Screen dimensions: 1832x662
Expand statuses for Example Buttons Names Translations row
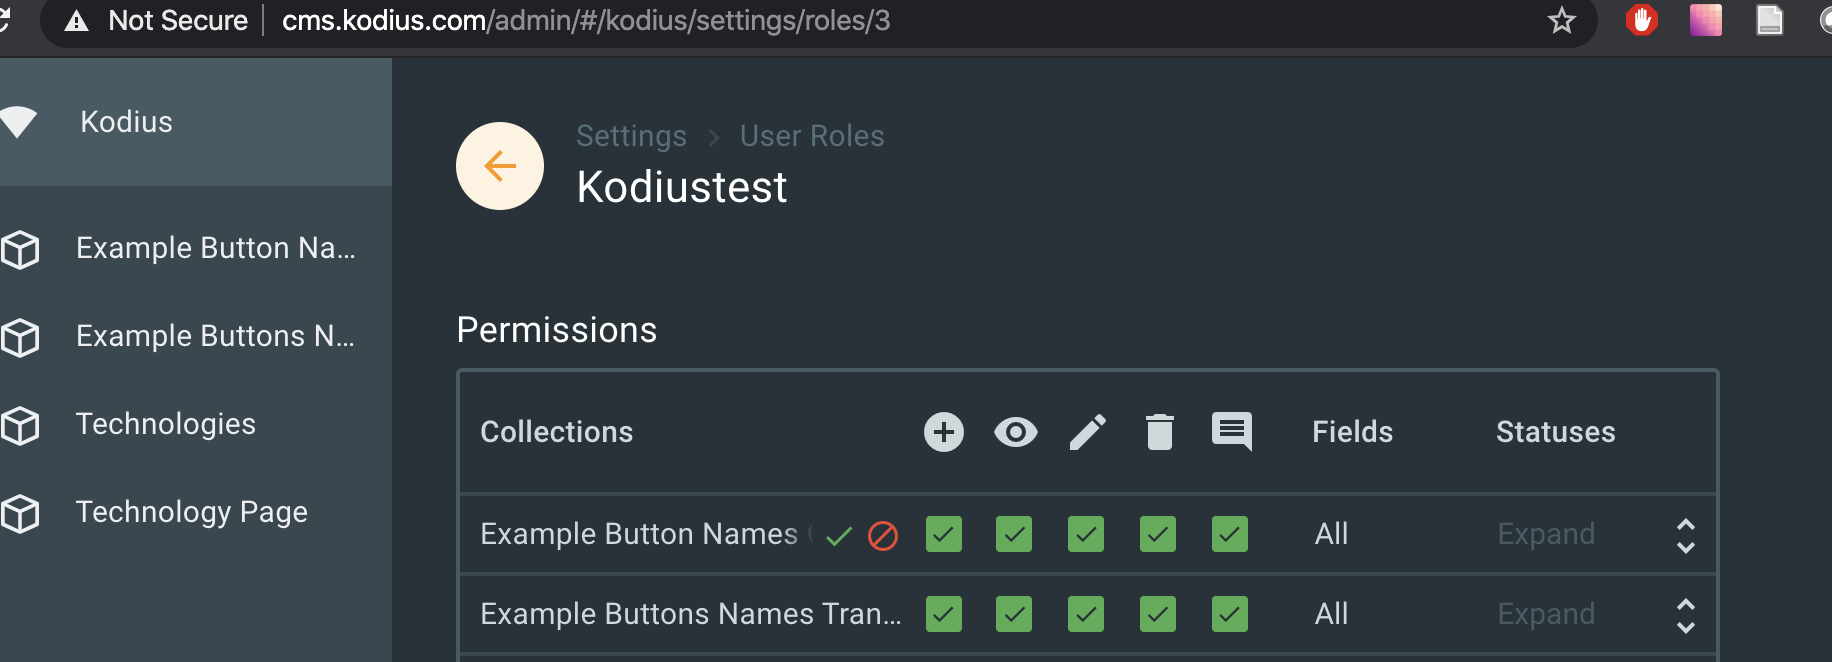[1546, 614]
